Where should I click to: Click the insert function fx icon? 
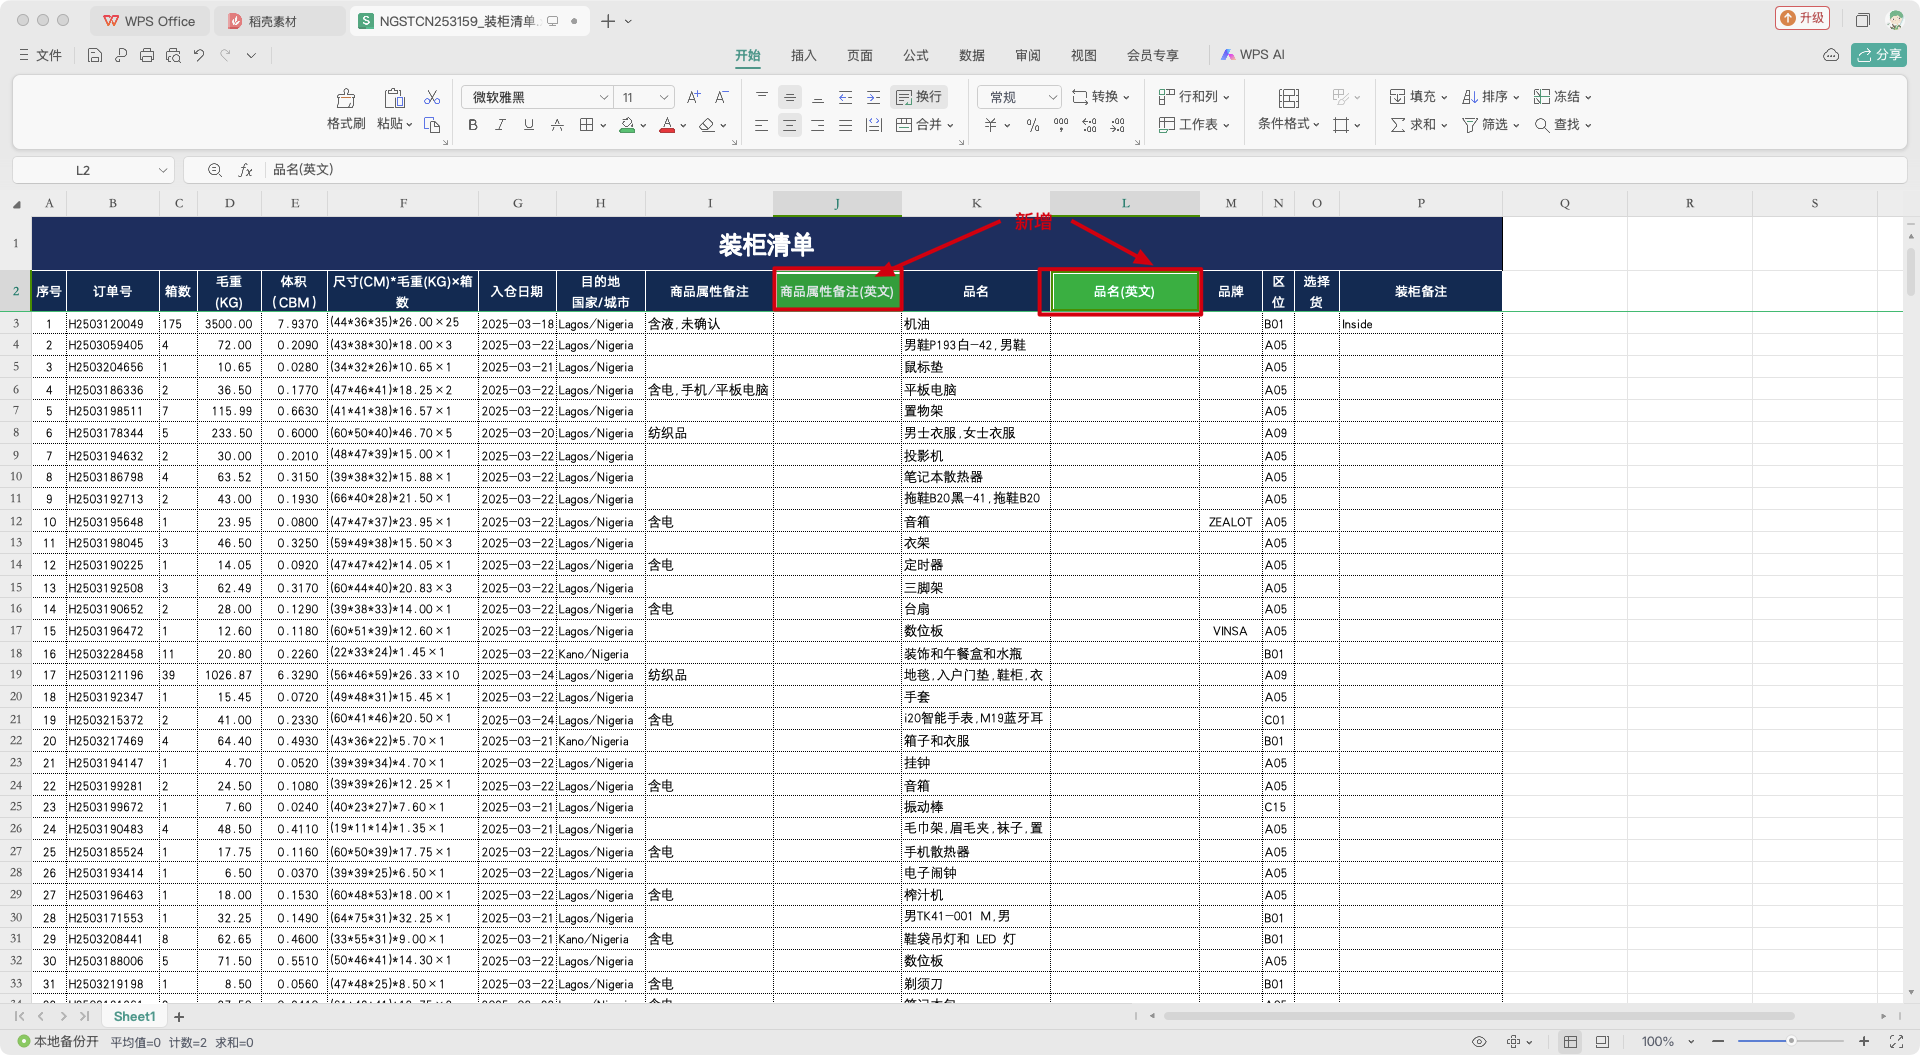pyautogui.click(x=245, y=170)
